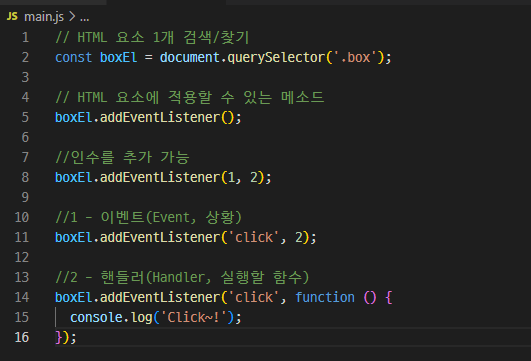This screenshot has width=531, height=361.
Task: Click the 'function' keyword on line 14
Action: pyautogui.click(x=325, y=297)
